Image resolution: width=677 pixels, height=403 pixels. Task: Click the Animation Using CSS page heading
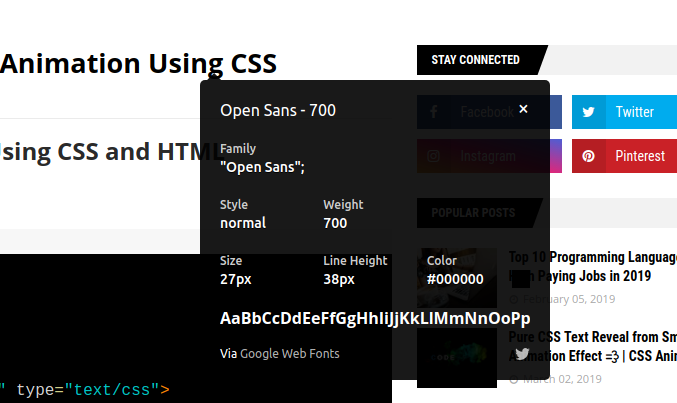[138, 64]
